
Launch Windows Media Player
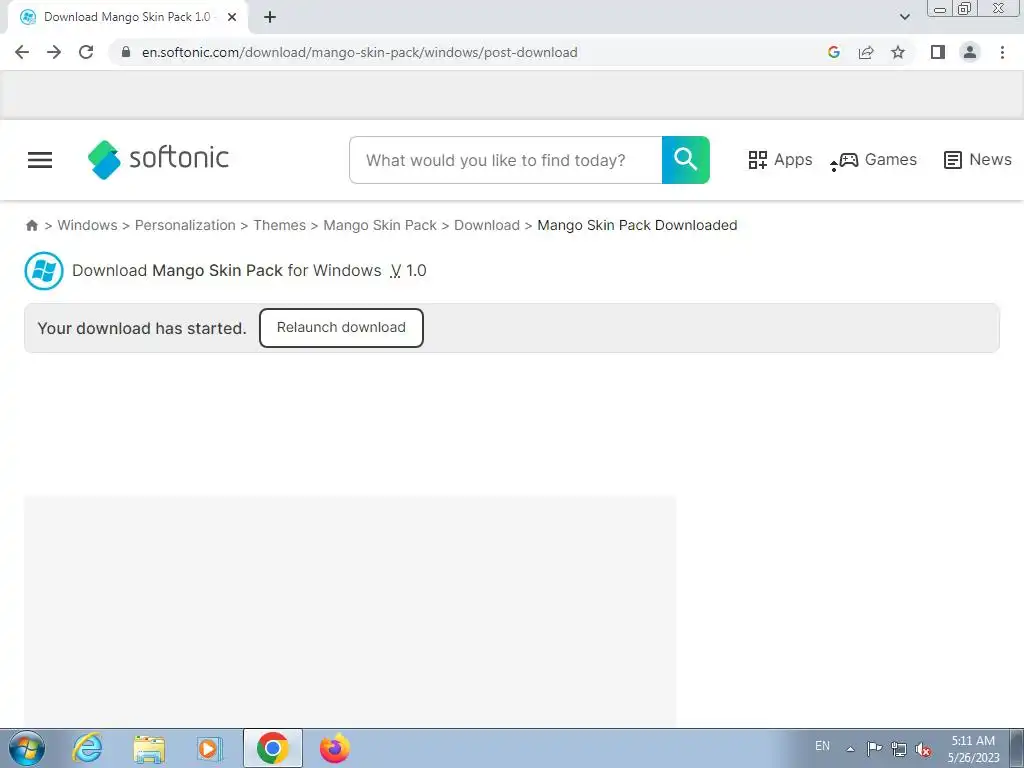209,748
